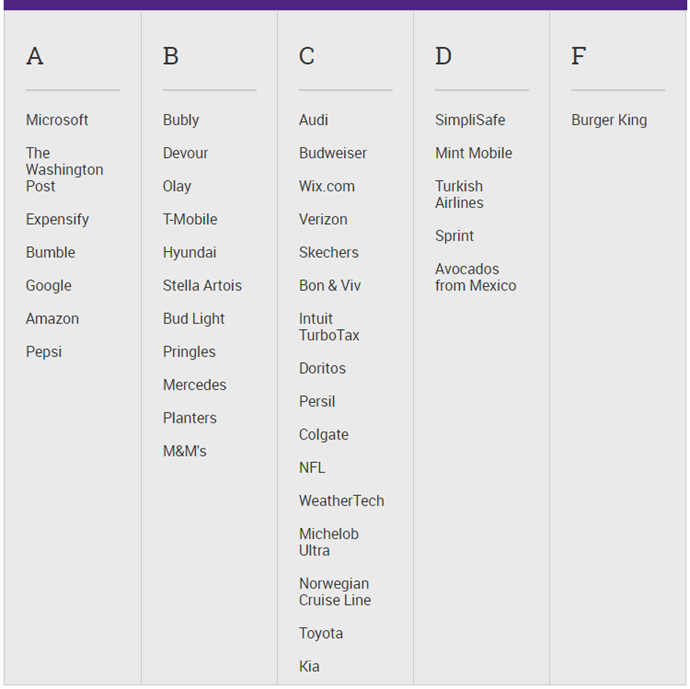This screenshot has height=689, width=690.
Task: Click the Wix.com link
Action: point(327,186)
